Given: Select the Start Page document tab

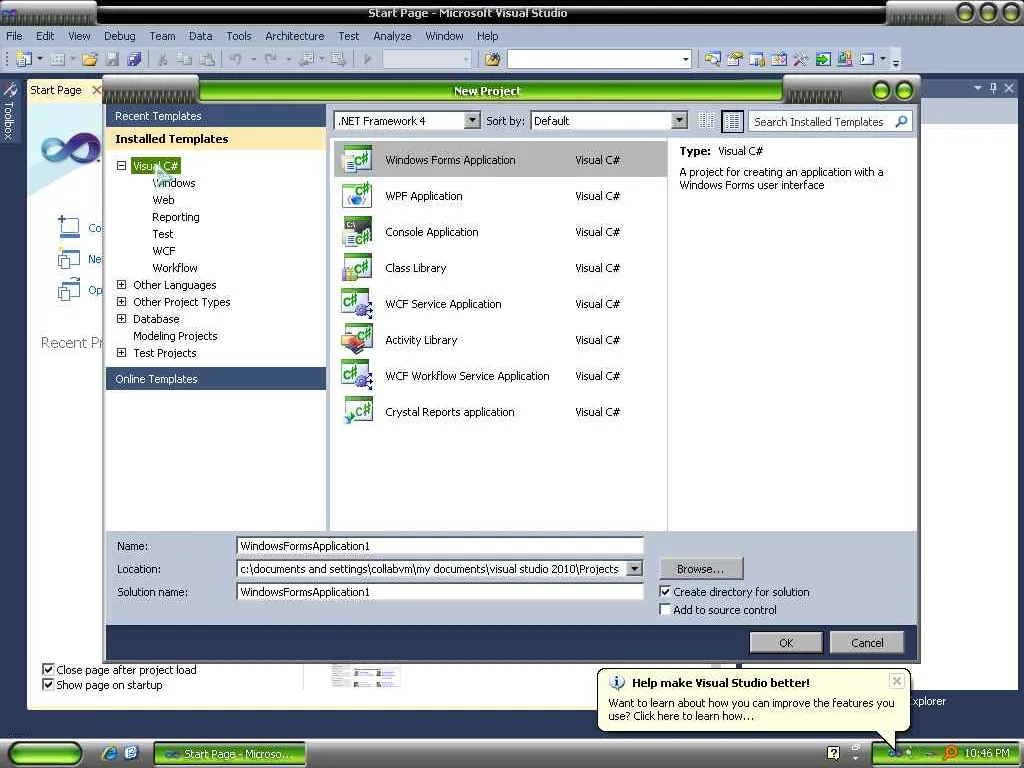Looking at the screenshot, I should pos(56,90).
